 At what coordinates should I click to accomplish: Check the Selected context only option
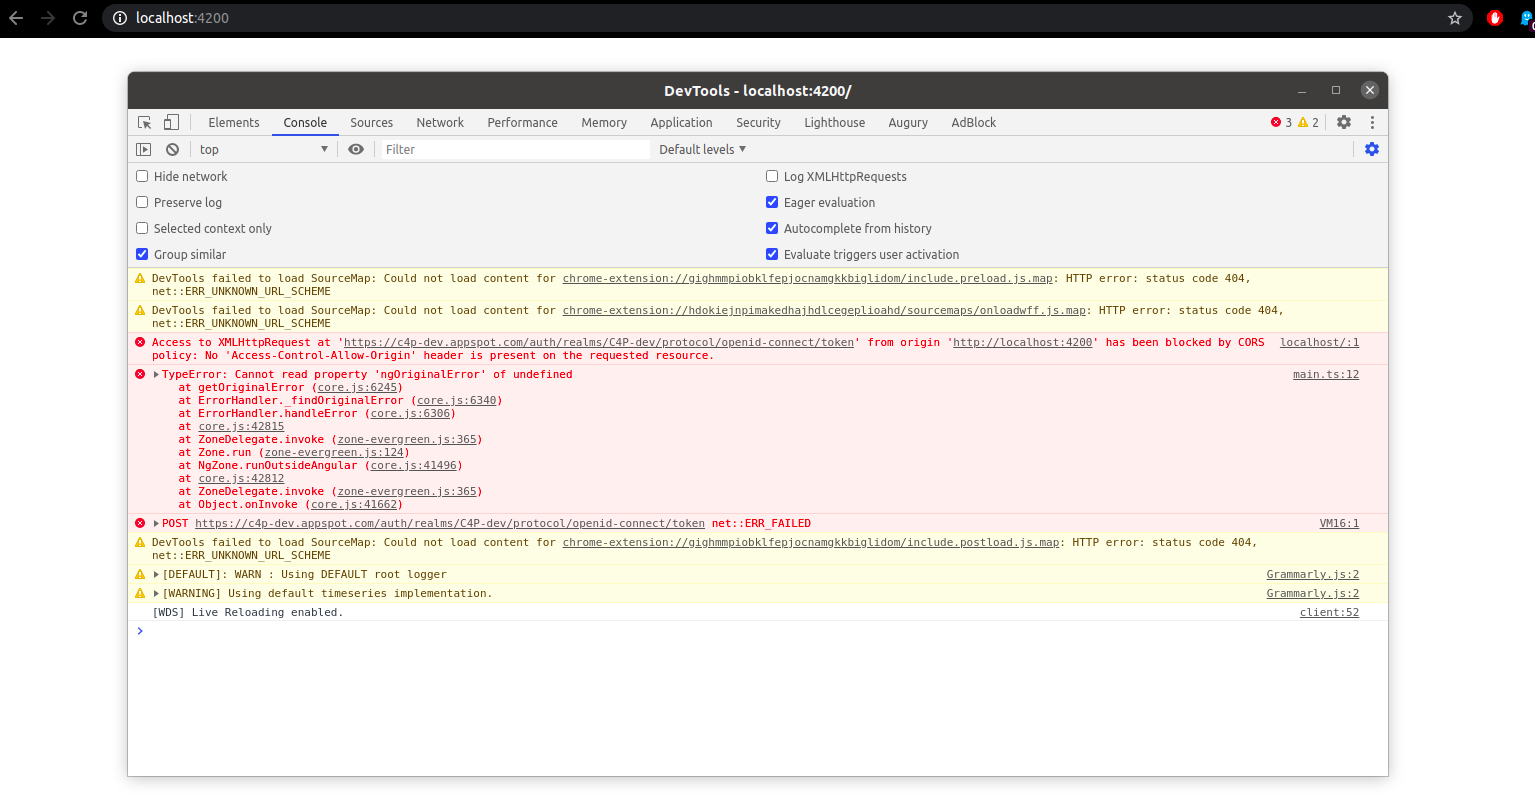coord(142,228)
